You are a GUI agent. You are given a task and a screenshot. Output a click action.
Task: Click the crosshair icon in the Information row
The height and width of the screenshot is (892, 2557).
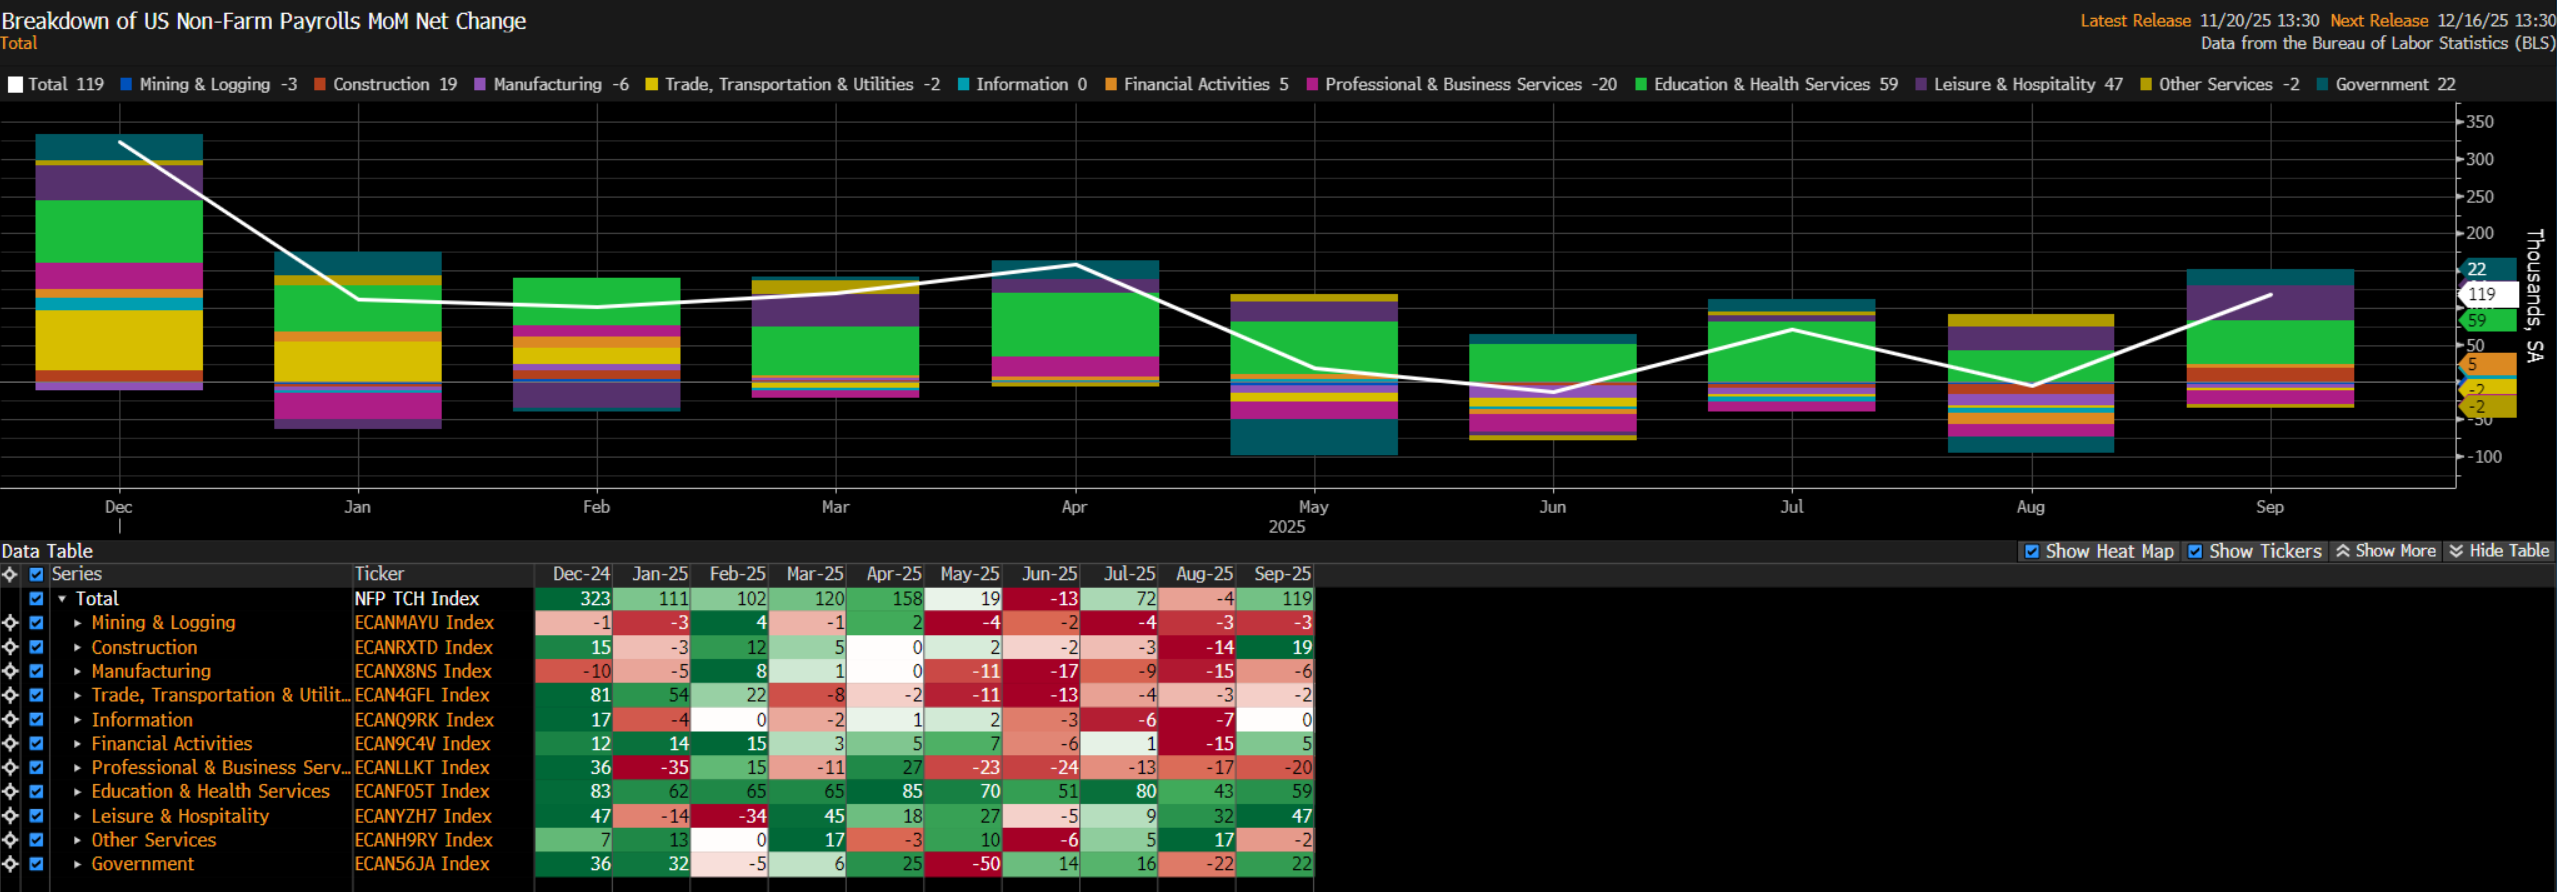pyautogui.click(x=10, y=719)
